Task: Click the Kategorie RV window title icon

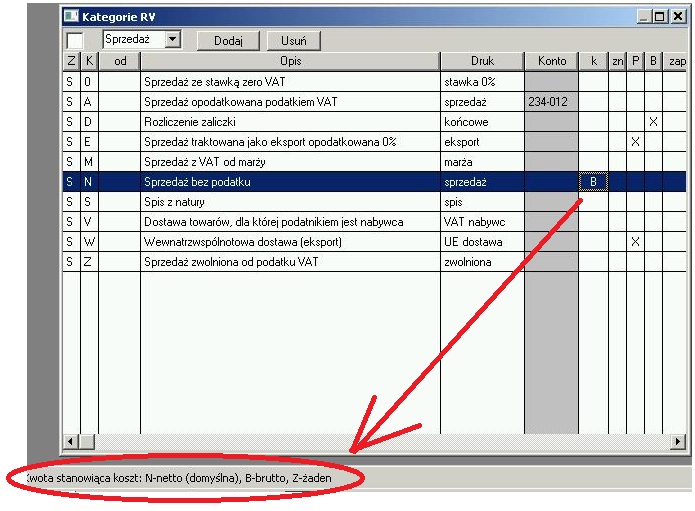Action: pyautogui.click(x=71, y=16)
